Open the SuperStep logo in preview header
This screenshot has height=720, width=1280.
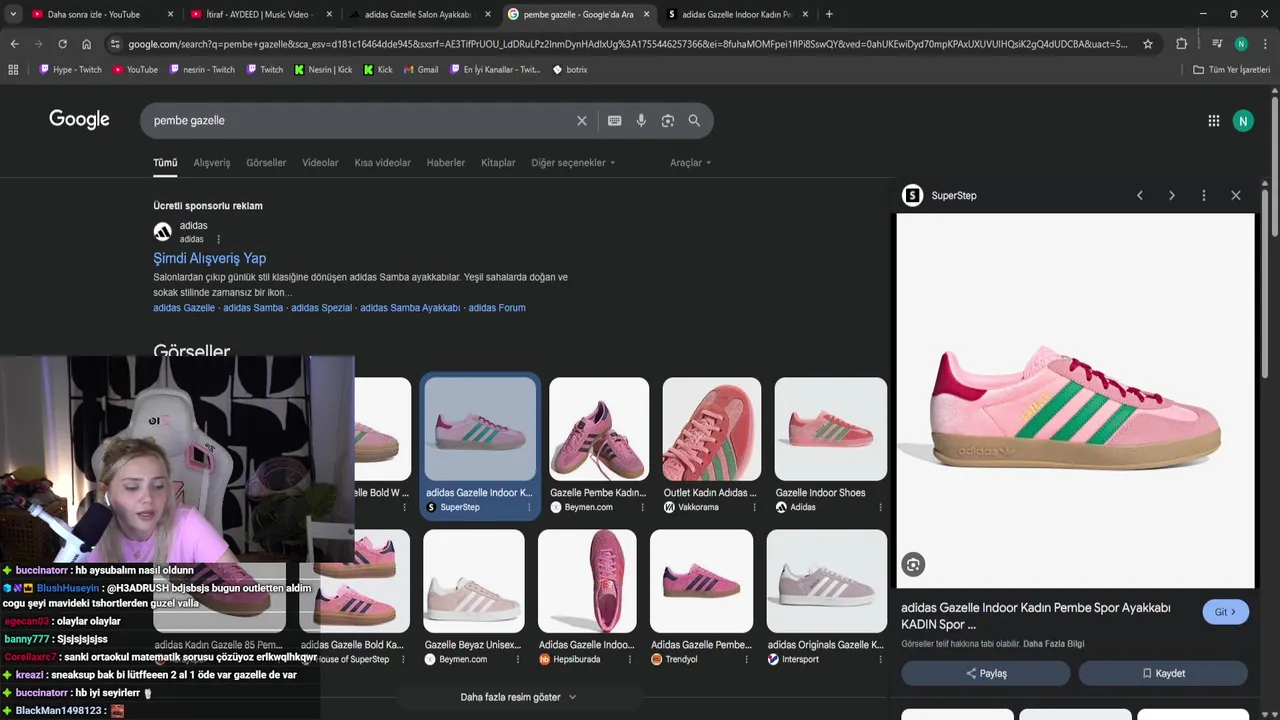912,196
